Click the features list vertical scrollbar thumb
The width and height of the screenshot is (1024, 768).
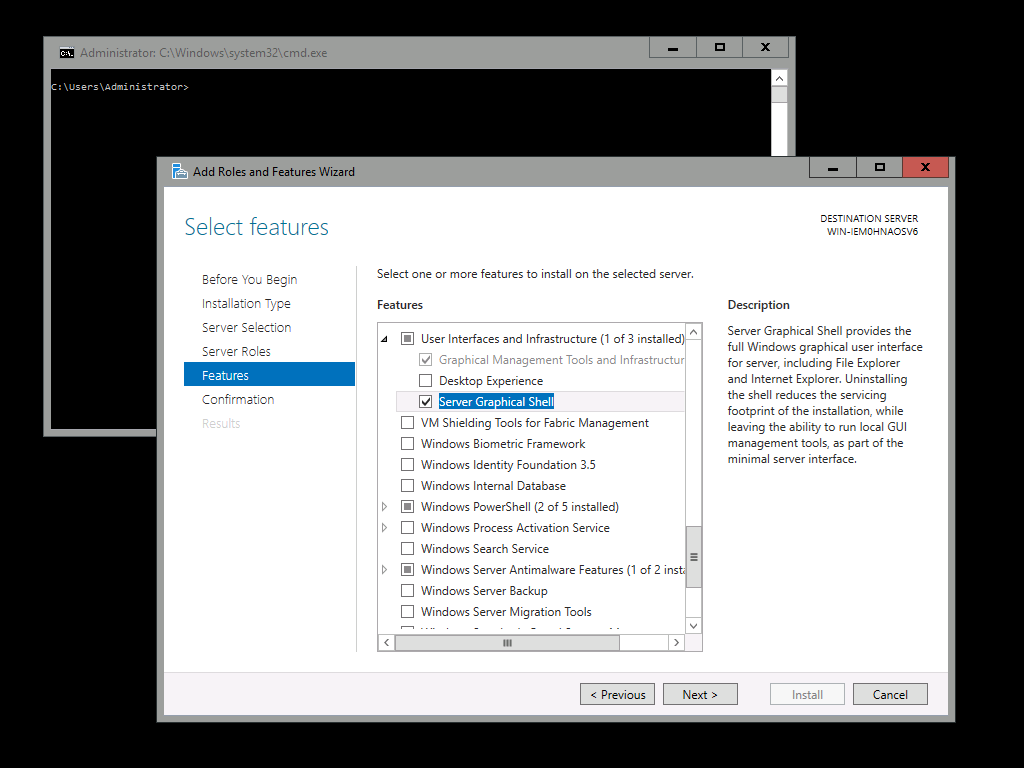coord(694,557)
